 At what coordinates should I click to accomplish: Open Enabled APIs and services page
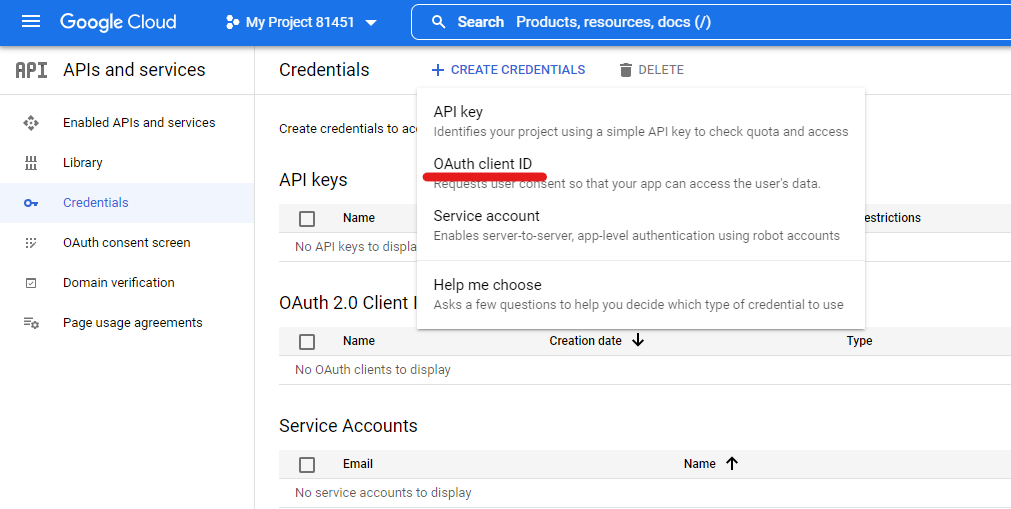(x=139, y=123)
